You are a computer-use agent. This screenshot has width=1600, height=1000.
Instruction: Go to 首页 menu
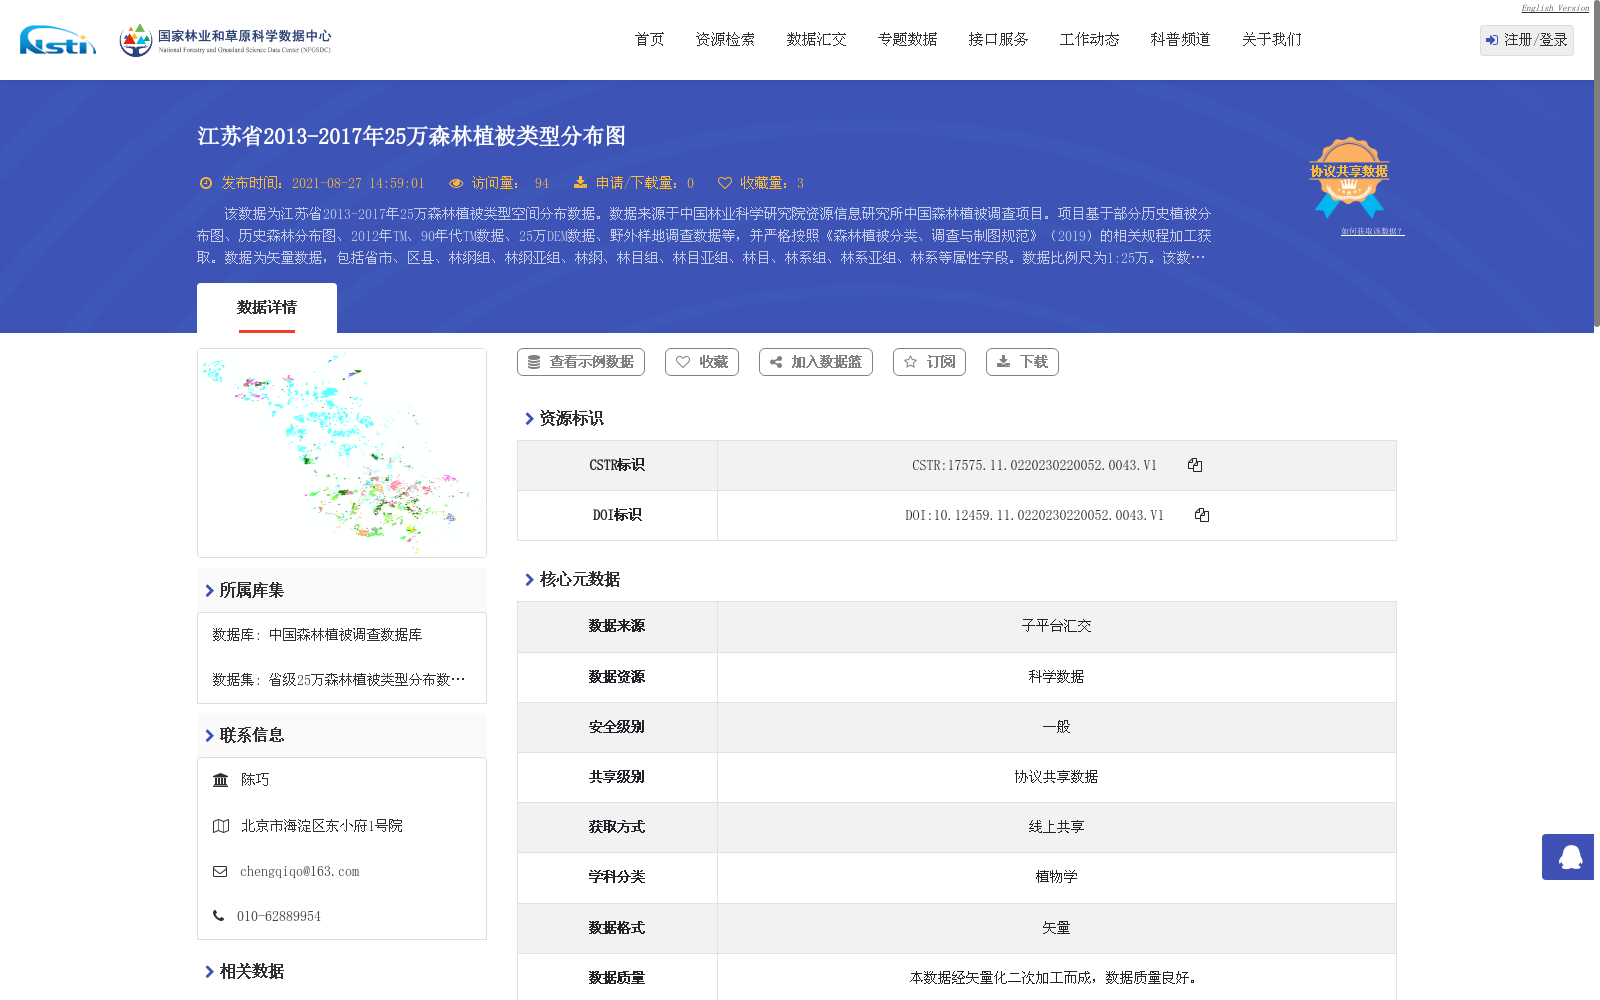(650, 40)
